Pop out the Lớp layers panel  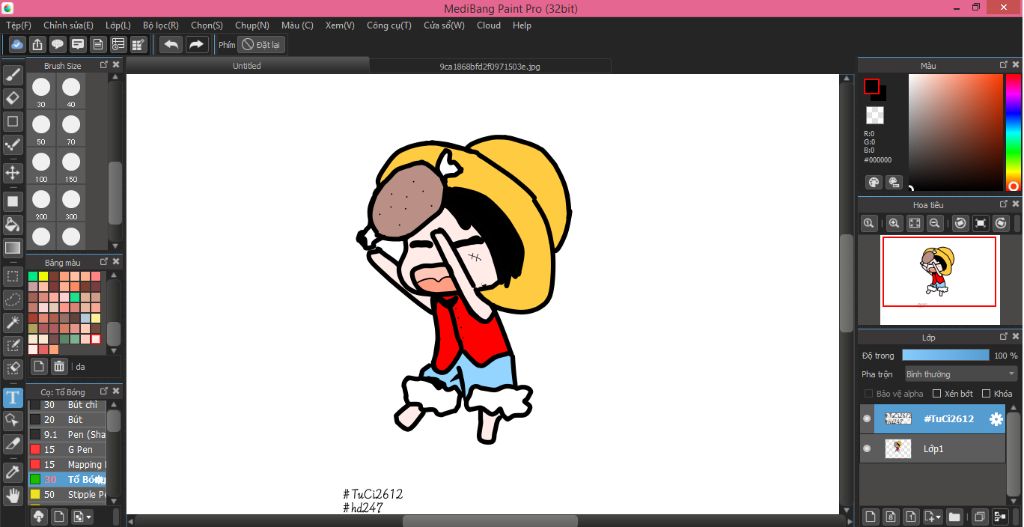[x=1003, y=337]
